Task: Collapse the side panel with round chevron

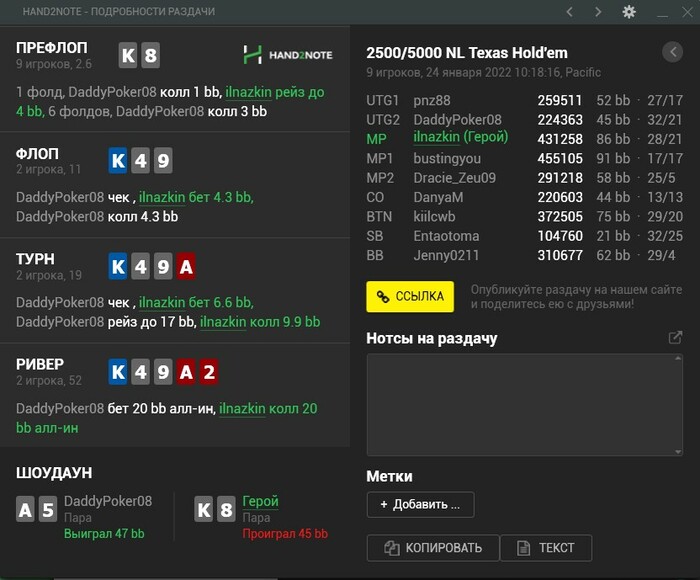Action: 673,52
